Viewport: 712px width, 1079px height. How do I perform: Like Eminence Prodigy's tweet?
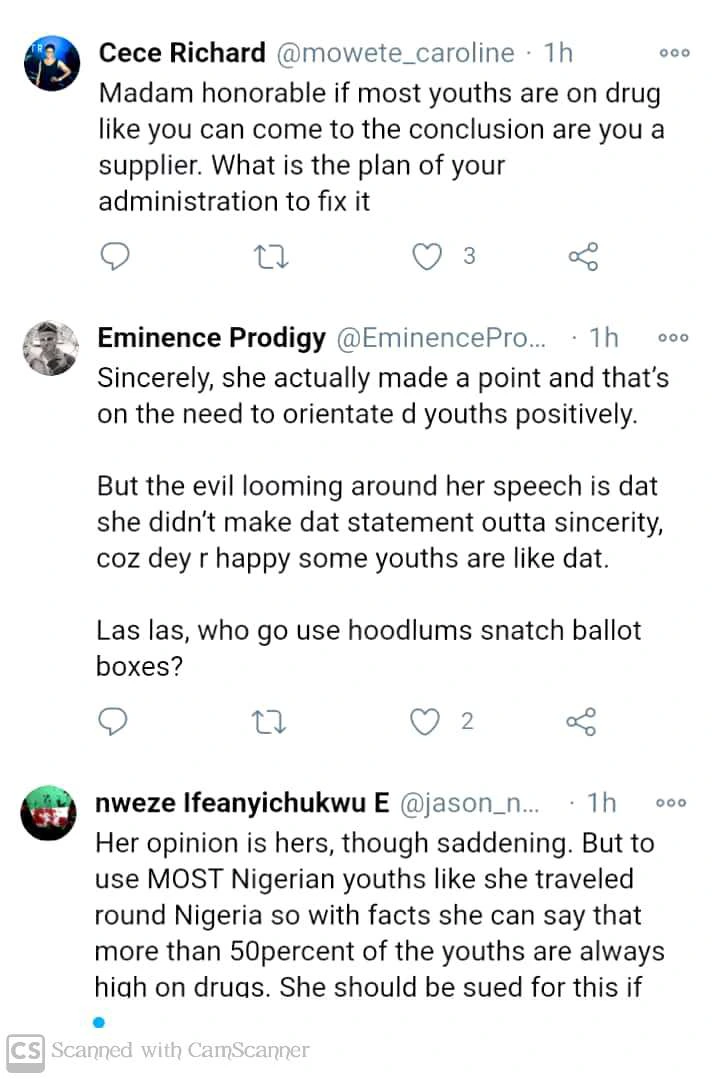[x=428, y=721]
